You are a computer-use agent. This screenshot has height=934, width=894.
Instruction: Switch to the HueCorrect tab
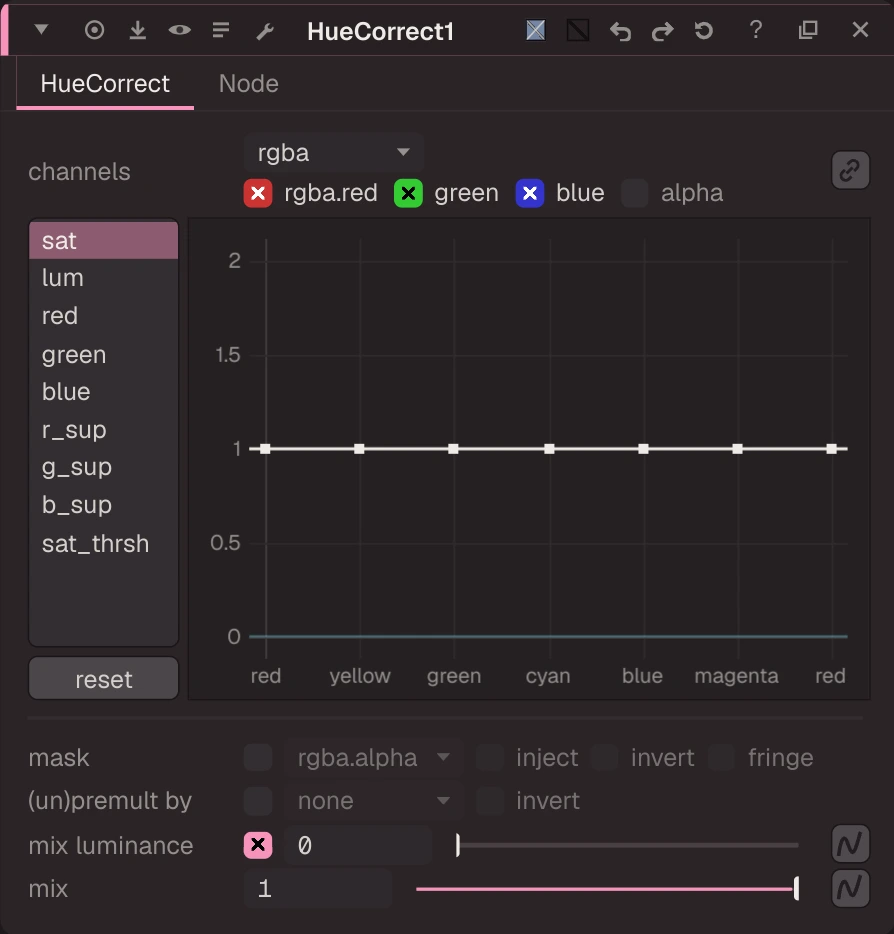[105, 84]
